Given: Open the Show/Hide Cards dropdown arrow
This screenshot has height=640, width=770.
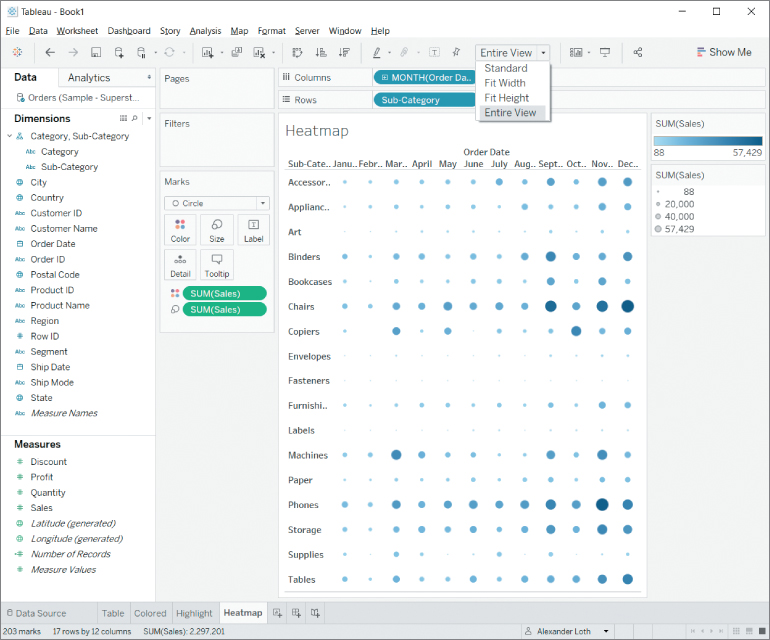Looking at the screenshot, I should [x=589, y=53].
